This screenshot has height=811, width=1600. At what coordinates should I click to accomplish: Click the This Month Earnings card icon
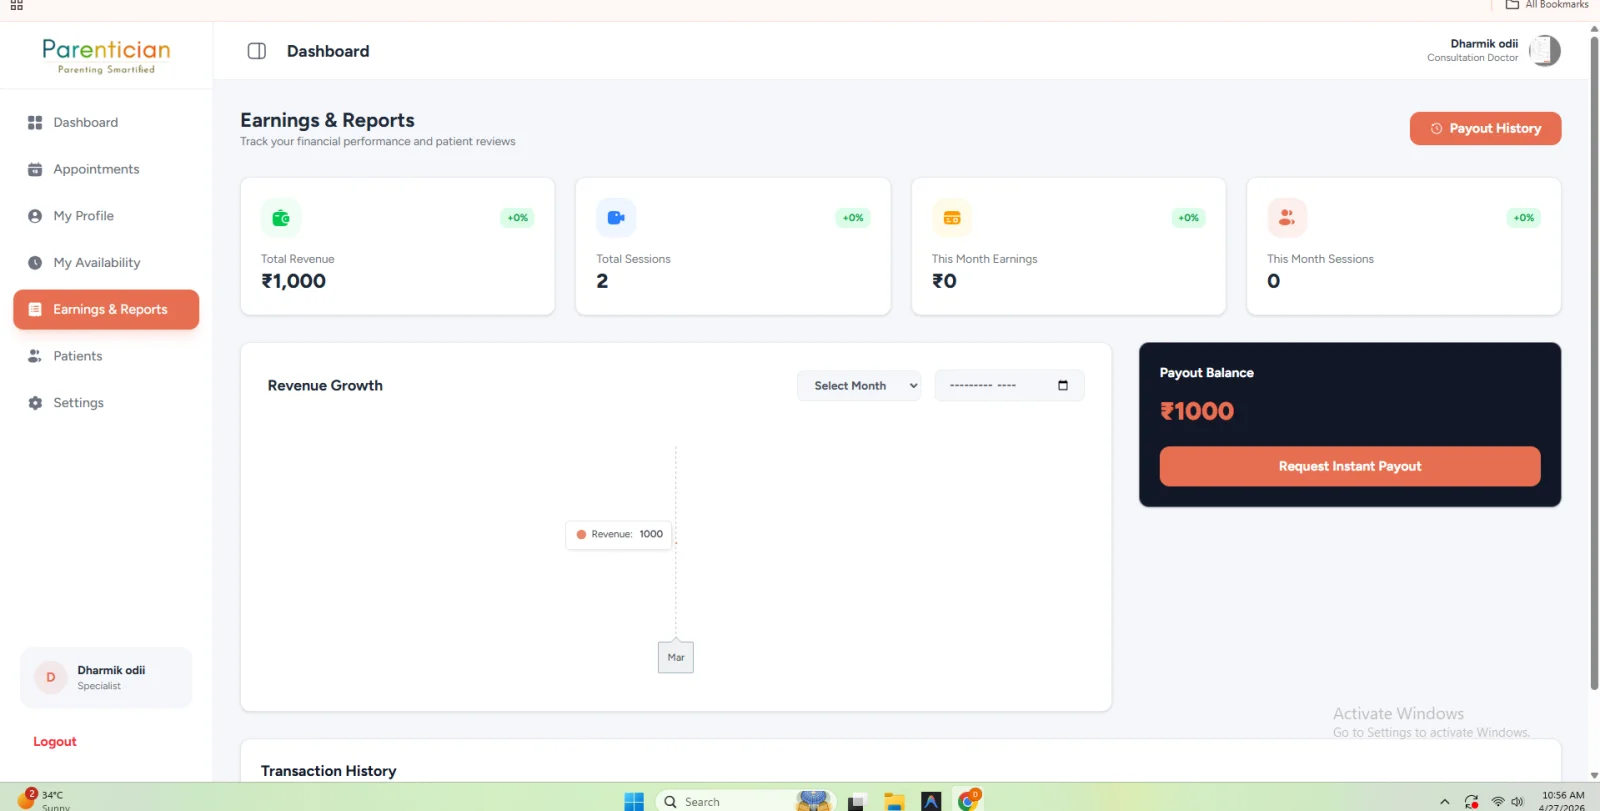952,217
